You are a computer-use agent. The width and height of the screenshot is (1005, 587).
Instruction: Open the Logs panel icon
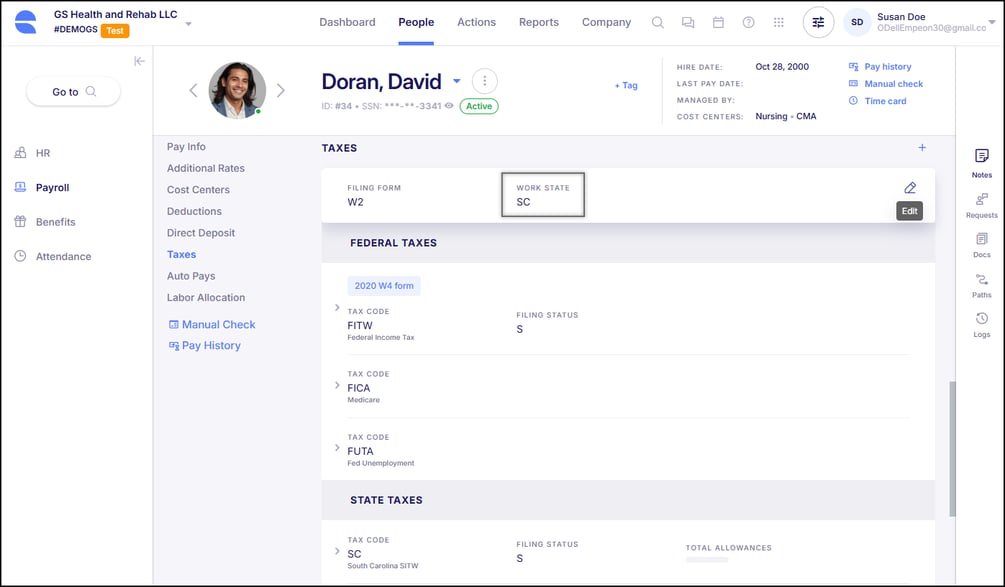(x=981, y=319)
